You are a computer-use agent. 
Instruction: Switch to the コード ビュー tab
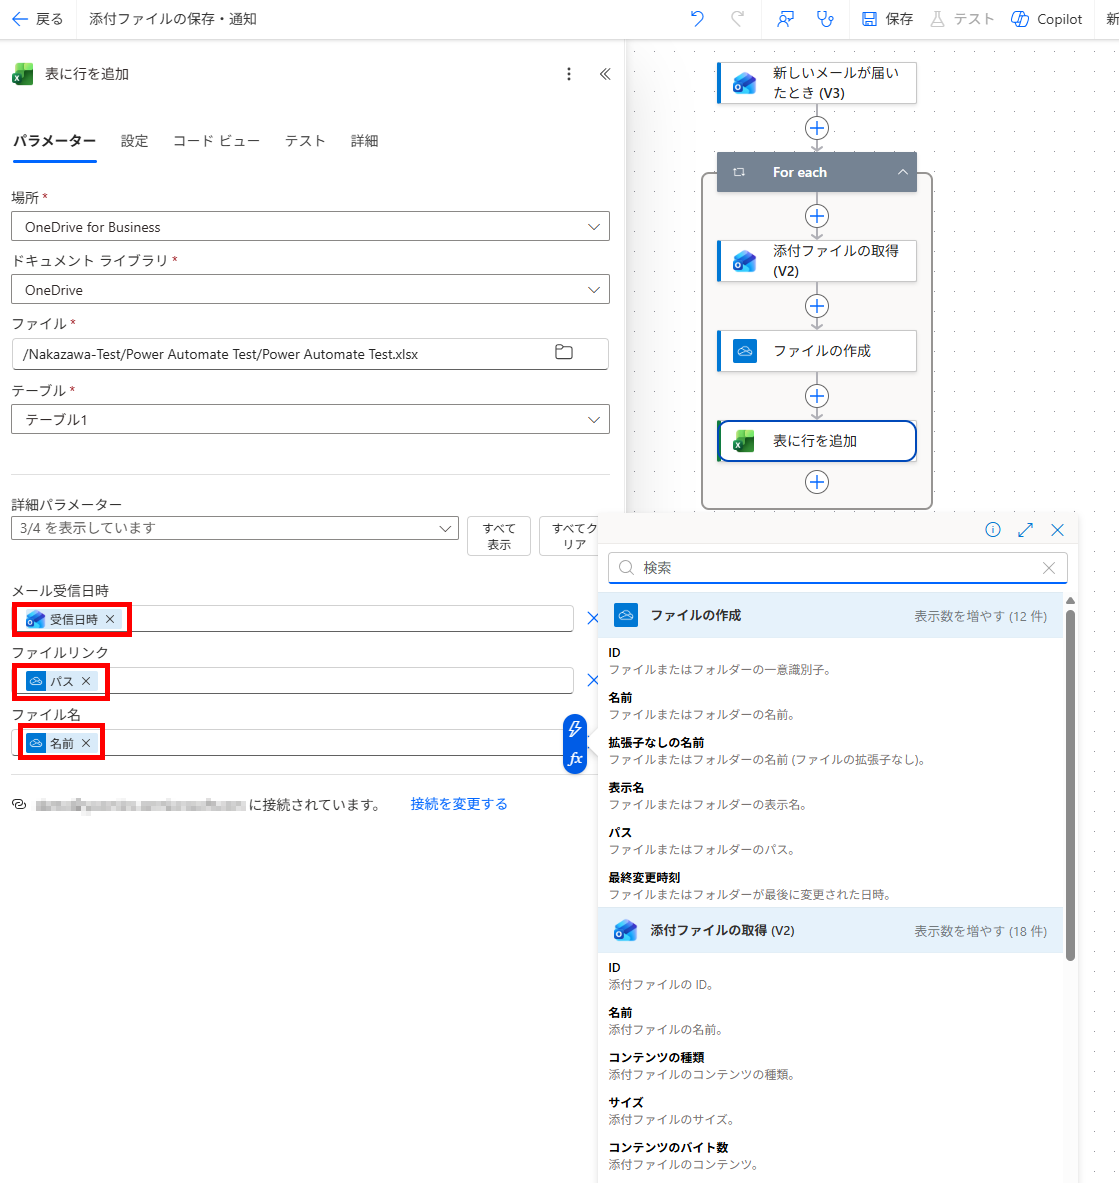(x=217, y=141)
